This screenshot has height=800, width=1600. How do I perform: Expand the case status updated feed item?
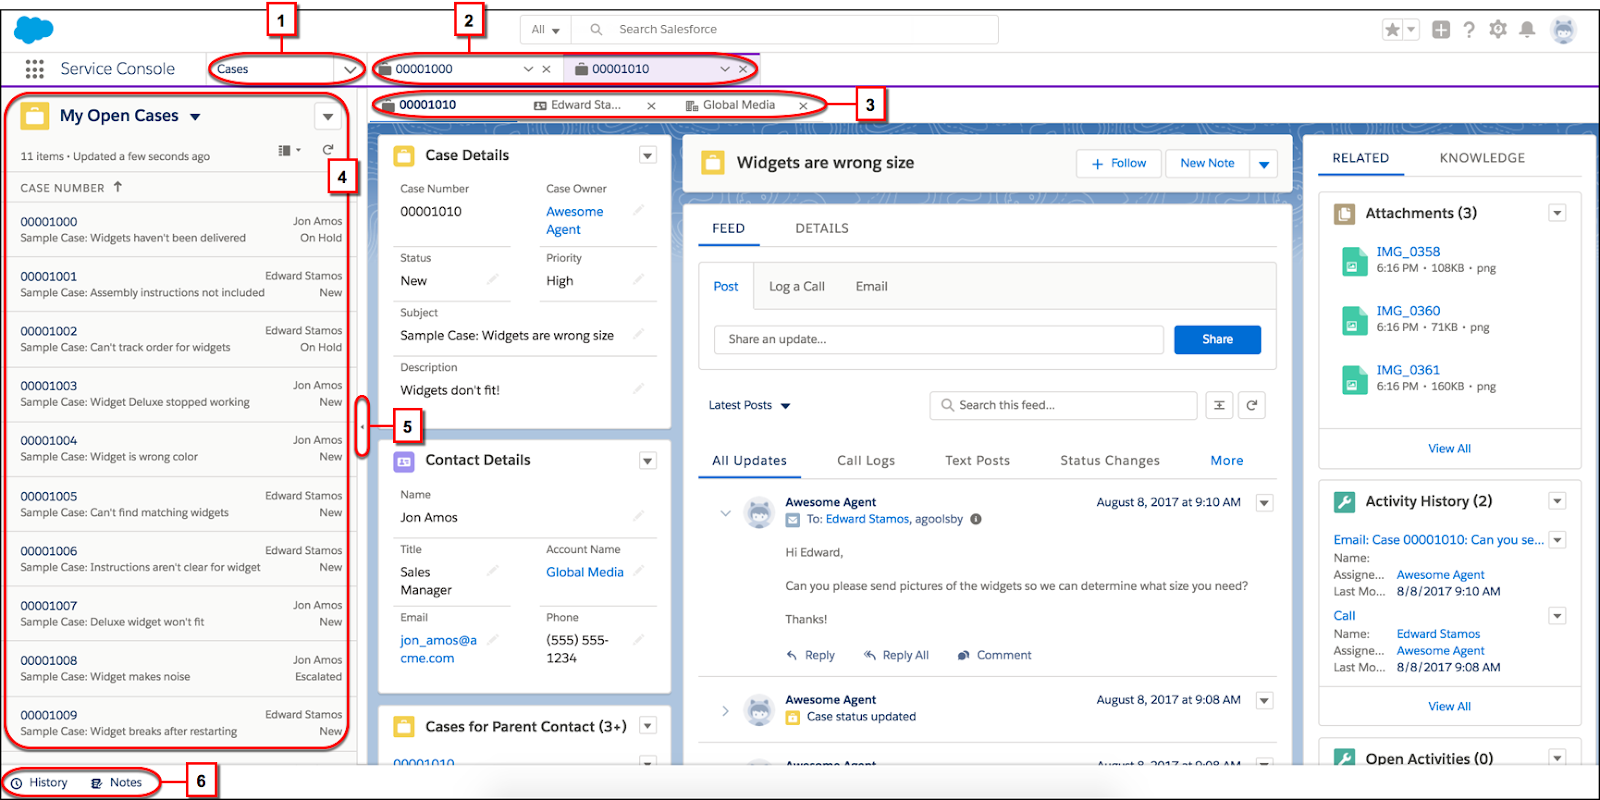(x=725, y=711)
